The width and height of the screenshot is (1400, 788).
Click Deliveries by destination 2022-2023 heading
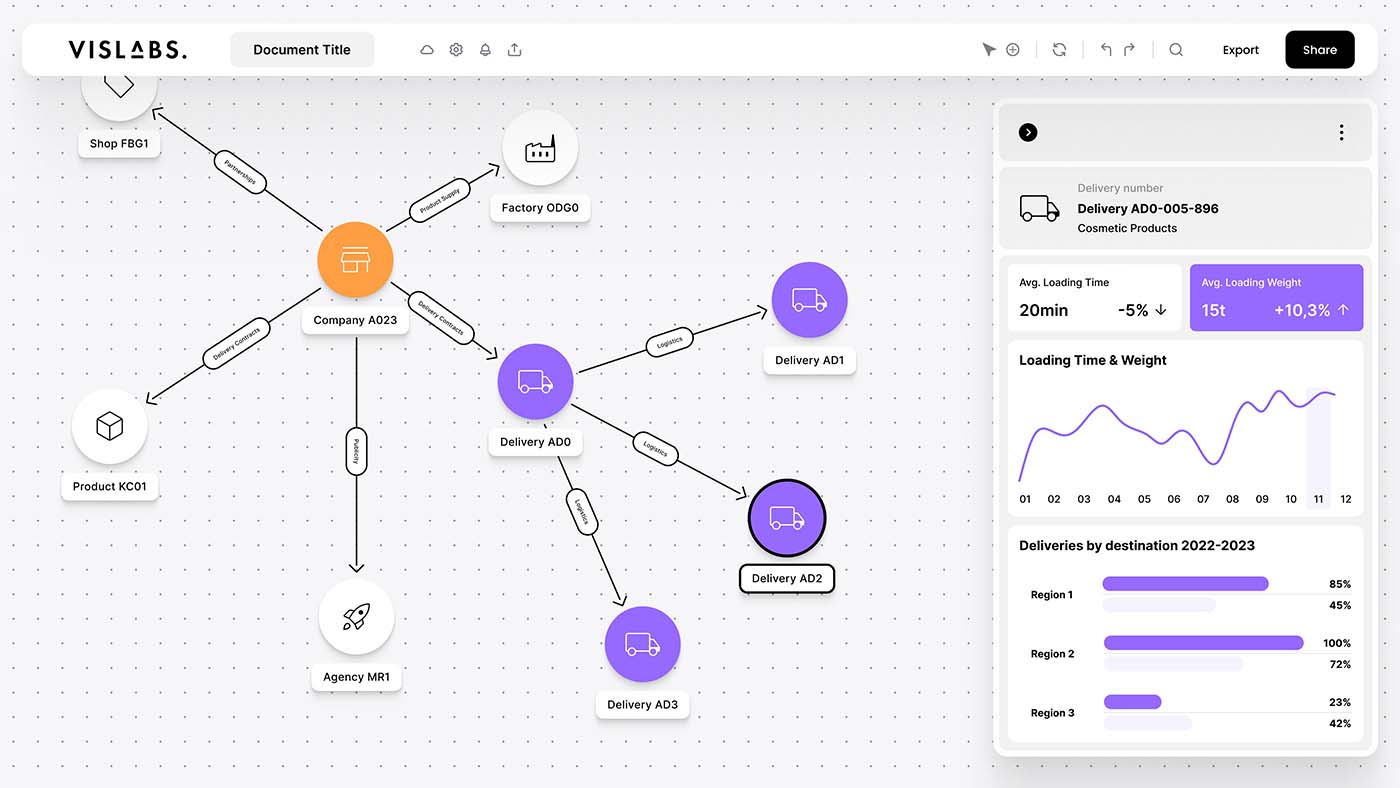coord(1137,545)
